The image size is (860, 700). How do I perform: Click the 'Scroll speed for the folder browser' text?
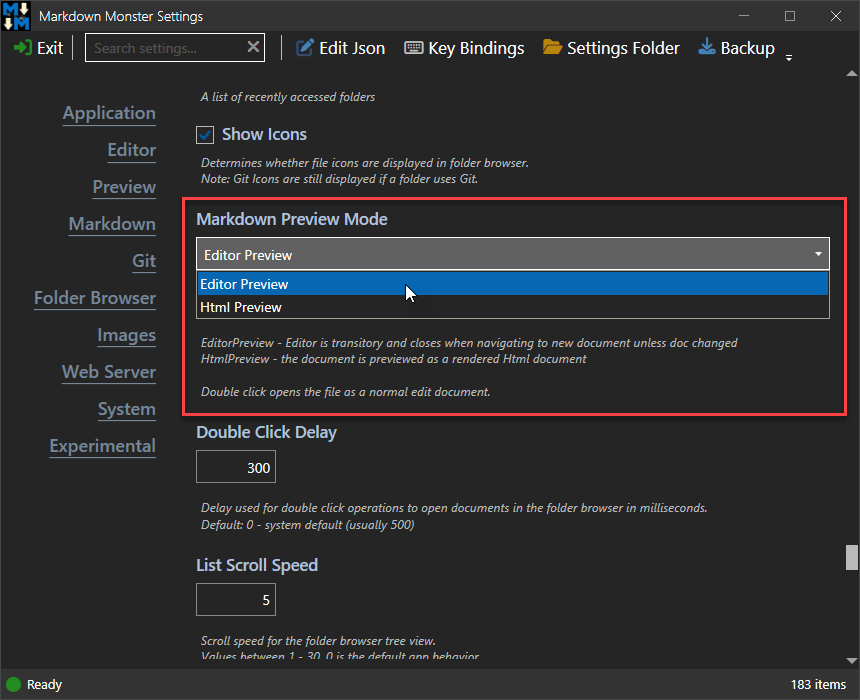click(318, 641)
